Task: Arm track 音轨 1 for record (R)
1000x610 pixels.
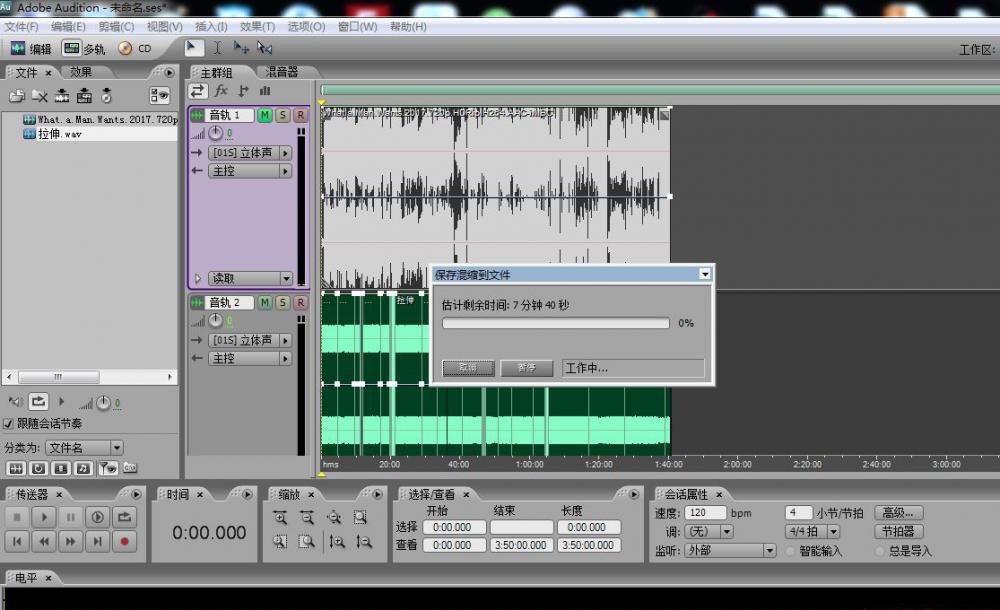Action: pos(300,115)
